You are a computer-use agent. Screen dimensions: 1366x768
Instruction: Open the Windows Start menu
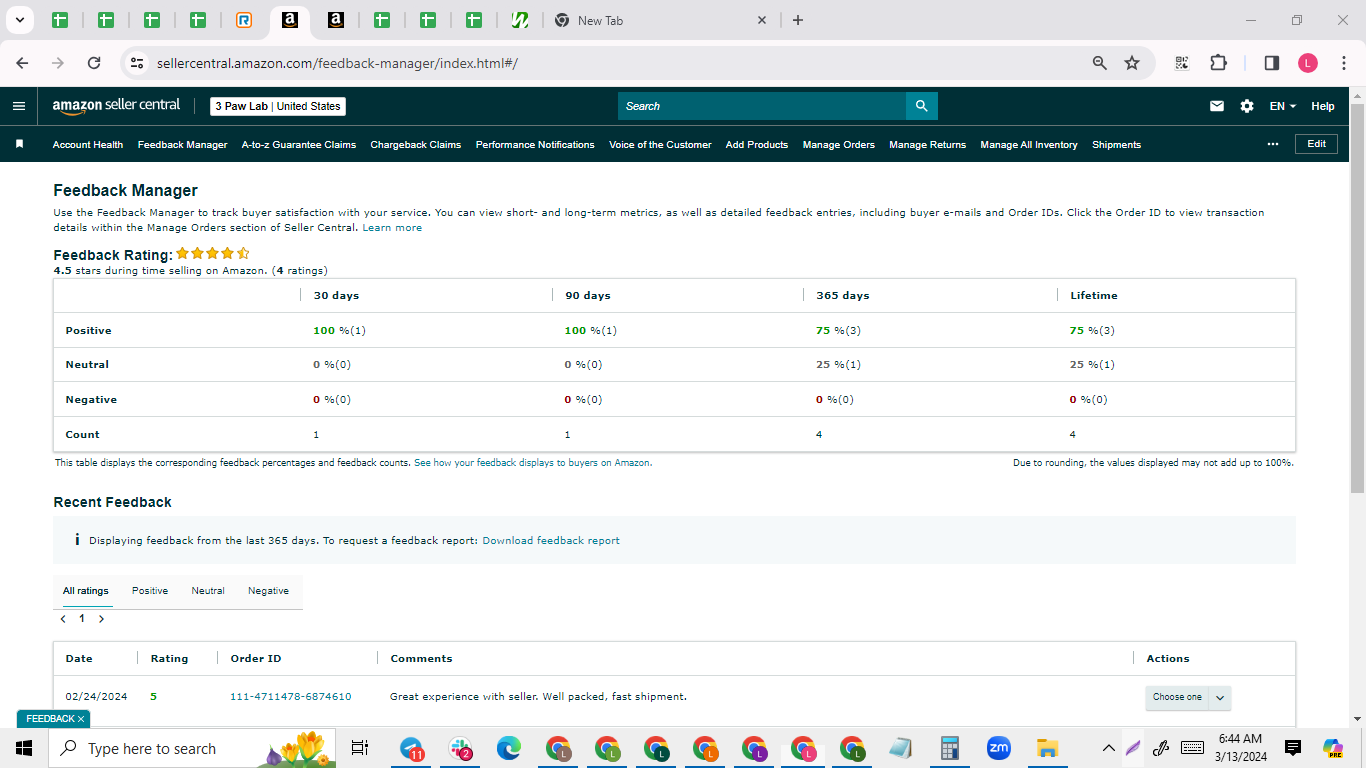24,748
